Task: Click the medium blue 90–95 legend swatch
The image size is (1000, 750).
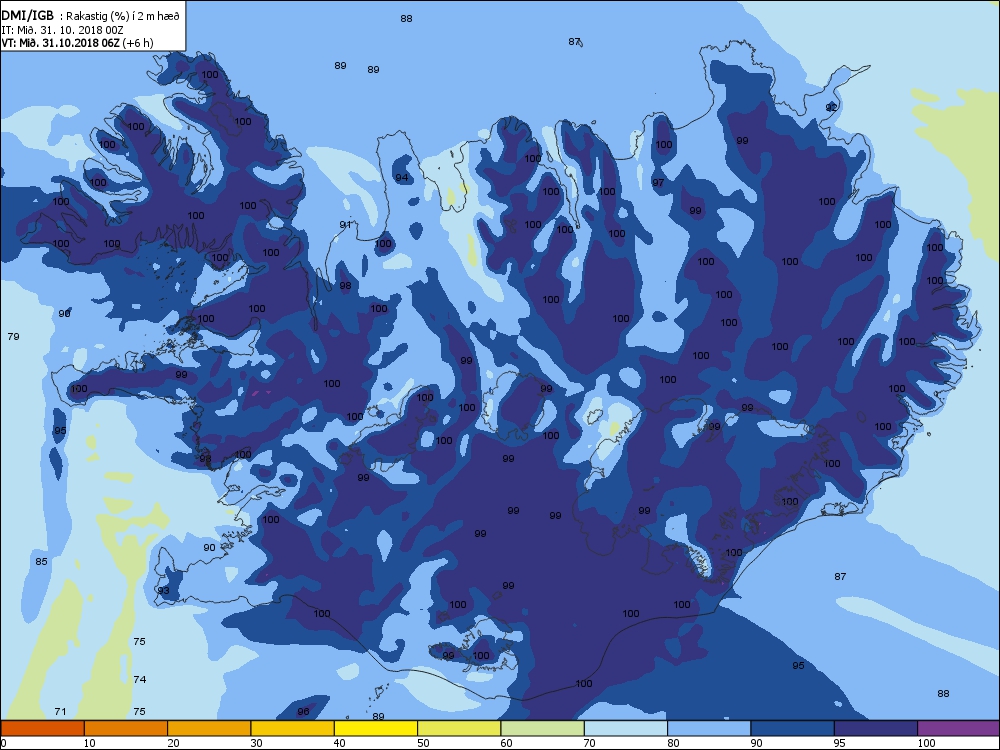Action: (x=793, y=728)
